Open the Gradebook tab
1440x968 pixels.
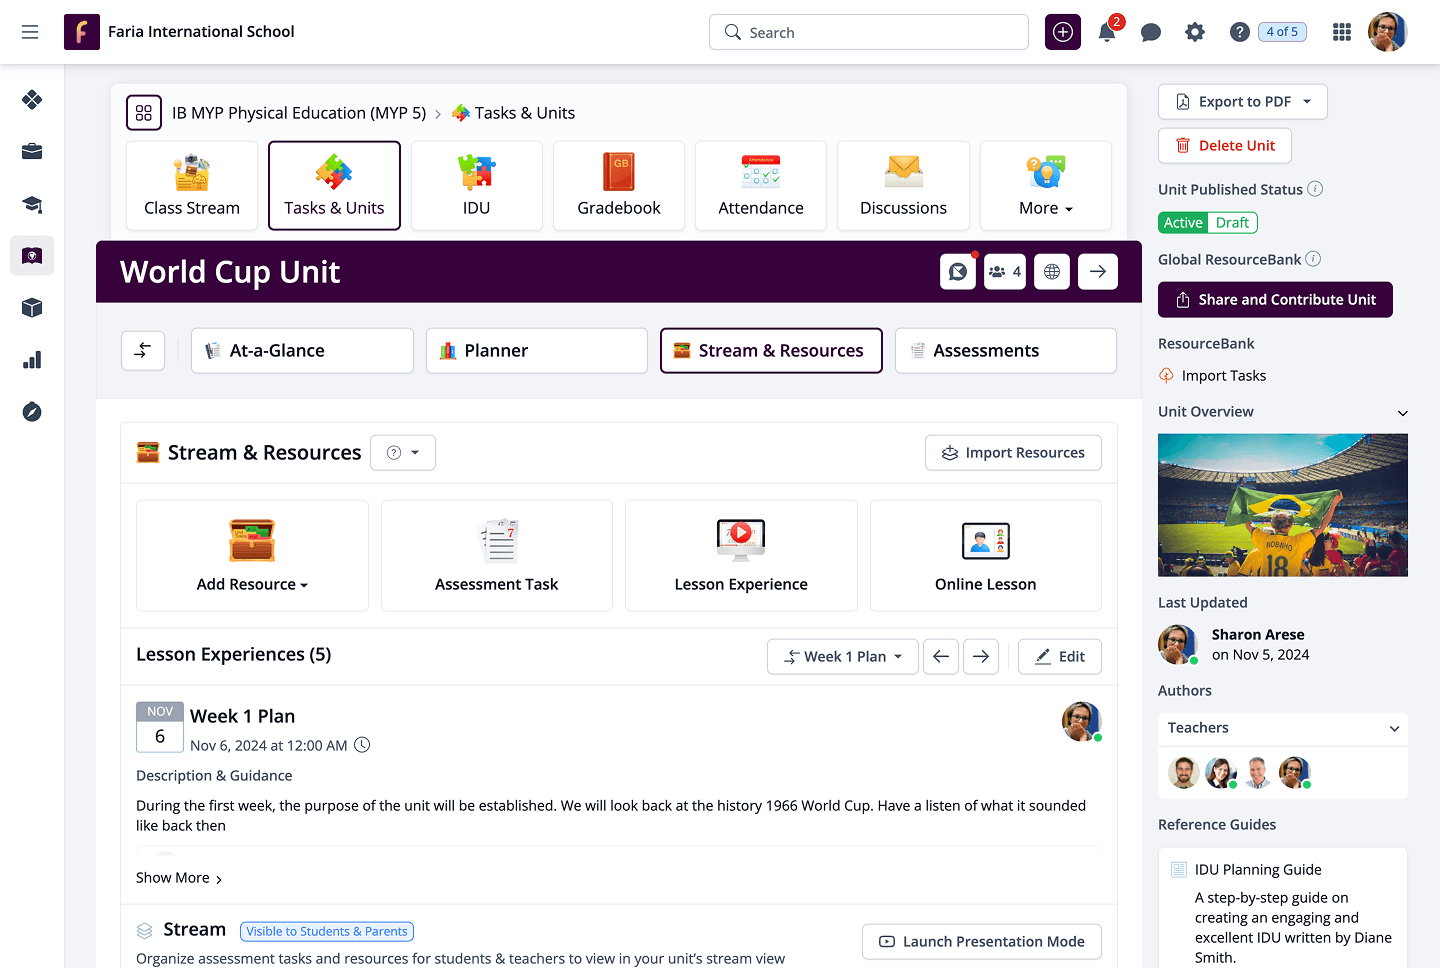pyautogui.click(x=619, y=186)
